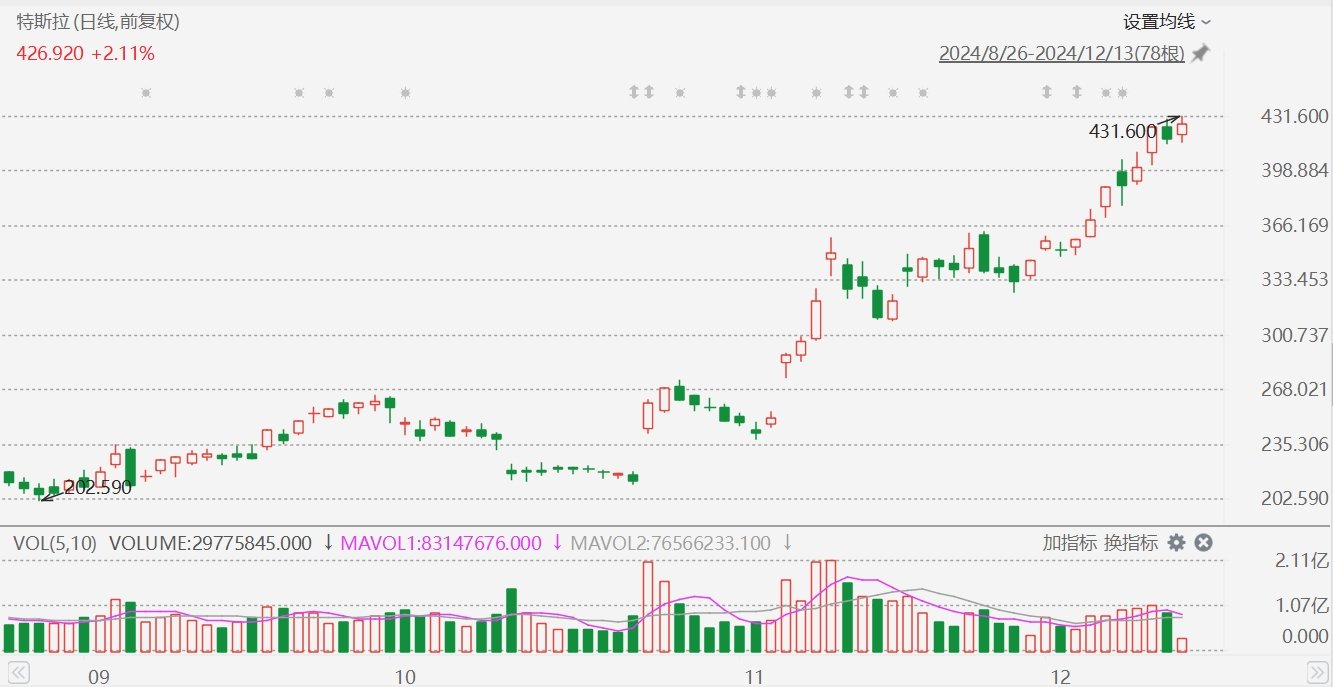Open the 设置均线 moving average dropdown
The height and width of the screenshot is (687, 1333).
[1166, 22]
